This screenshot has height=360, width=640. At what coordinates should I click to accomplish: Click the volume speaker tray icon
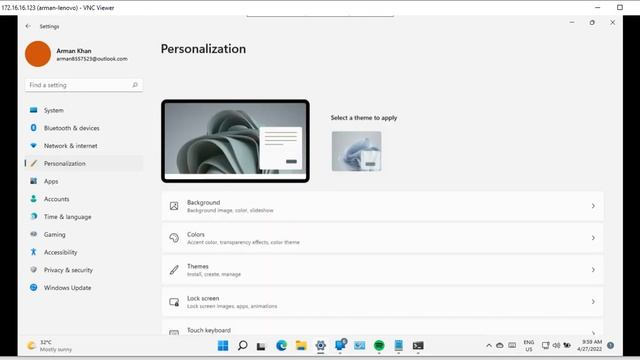click(556, 346)
